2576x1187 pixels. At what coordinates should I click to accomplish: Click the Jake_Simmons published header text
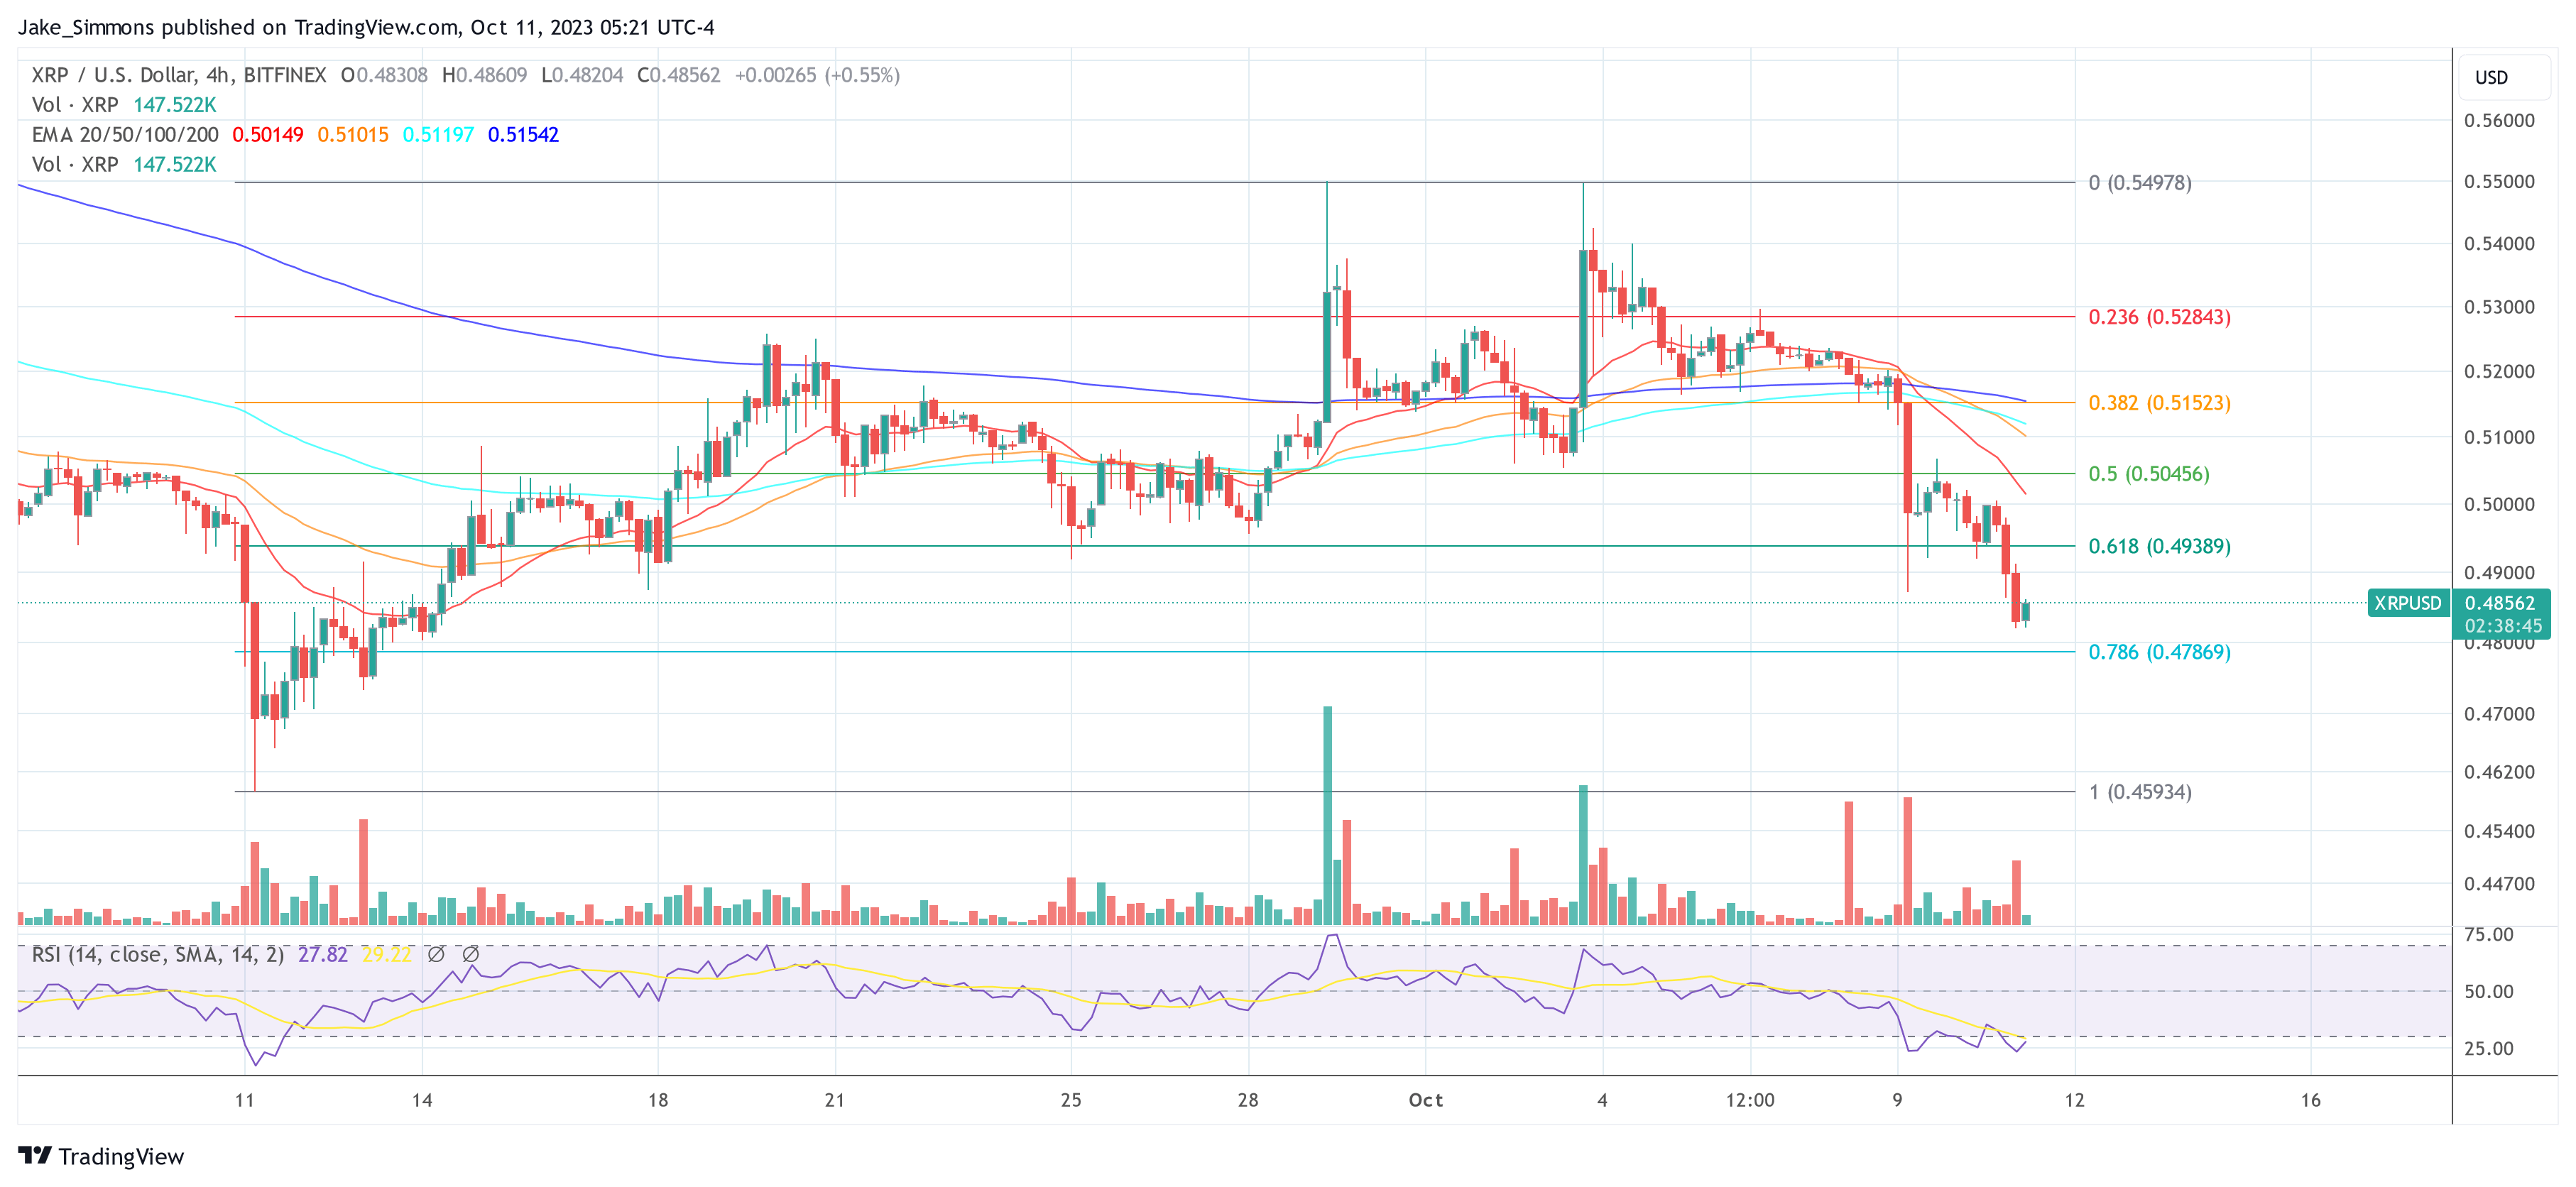(366, 27)
